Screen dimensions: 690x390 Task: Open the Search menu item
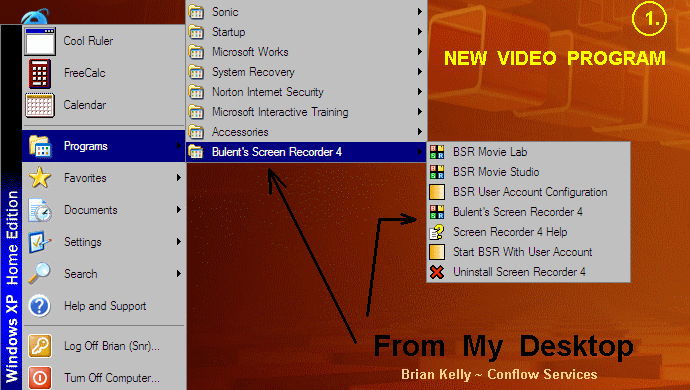click(104, 274)
